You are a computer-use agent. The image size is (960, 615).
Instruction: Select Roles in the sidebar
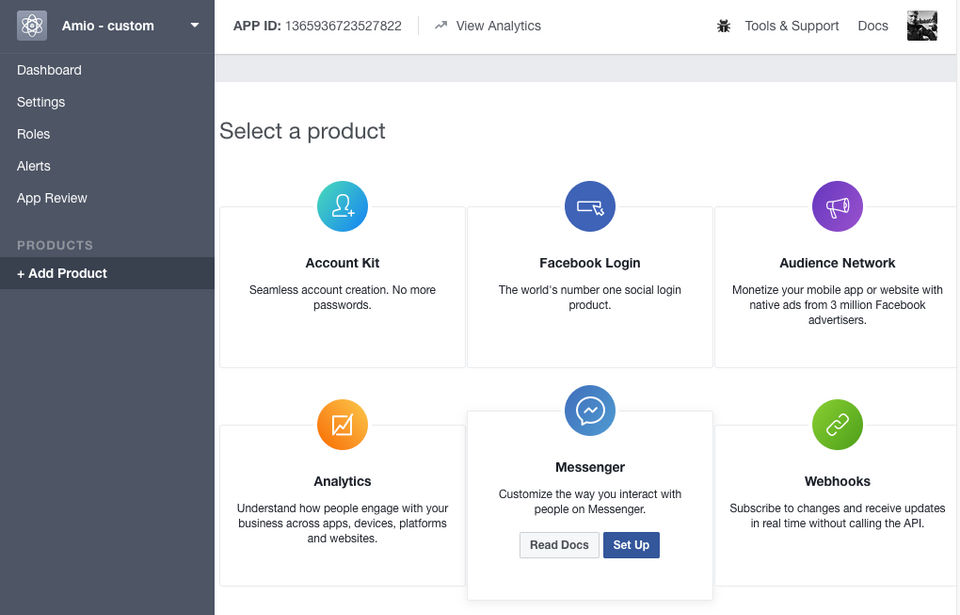pyautogui.click(x=33, y=134)
